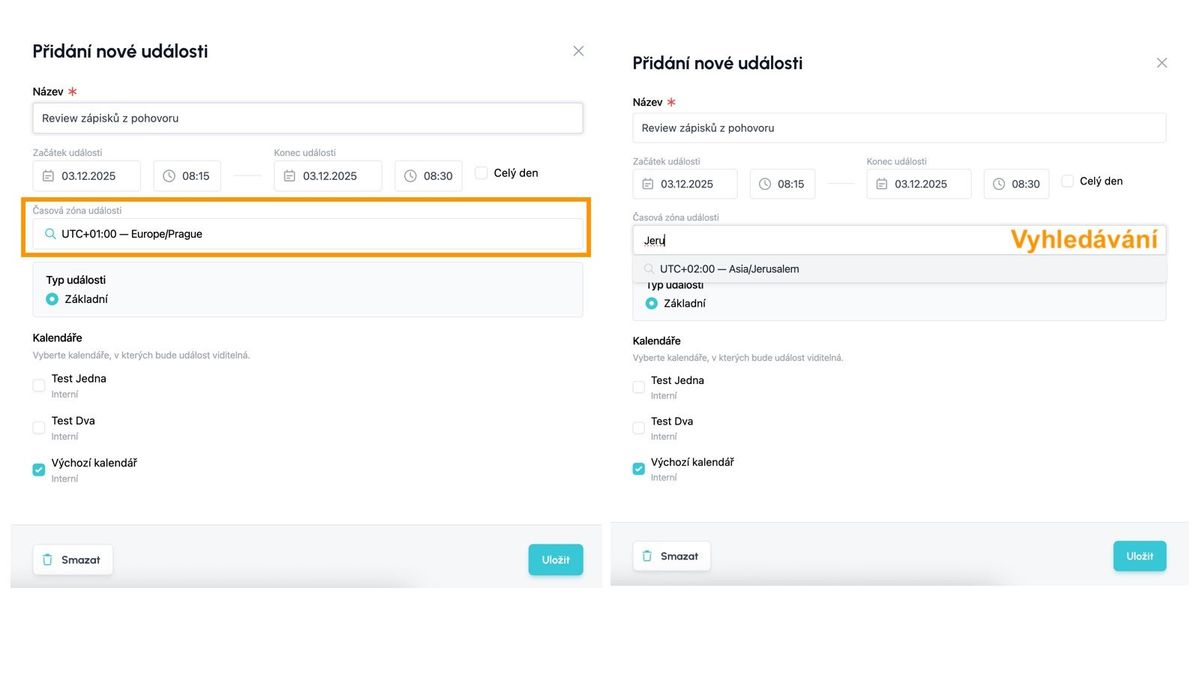The image size is (1200, 675).
Task: Uncheck Výchozí kalendář in the right dialog
Action: 639,468
